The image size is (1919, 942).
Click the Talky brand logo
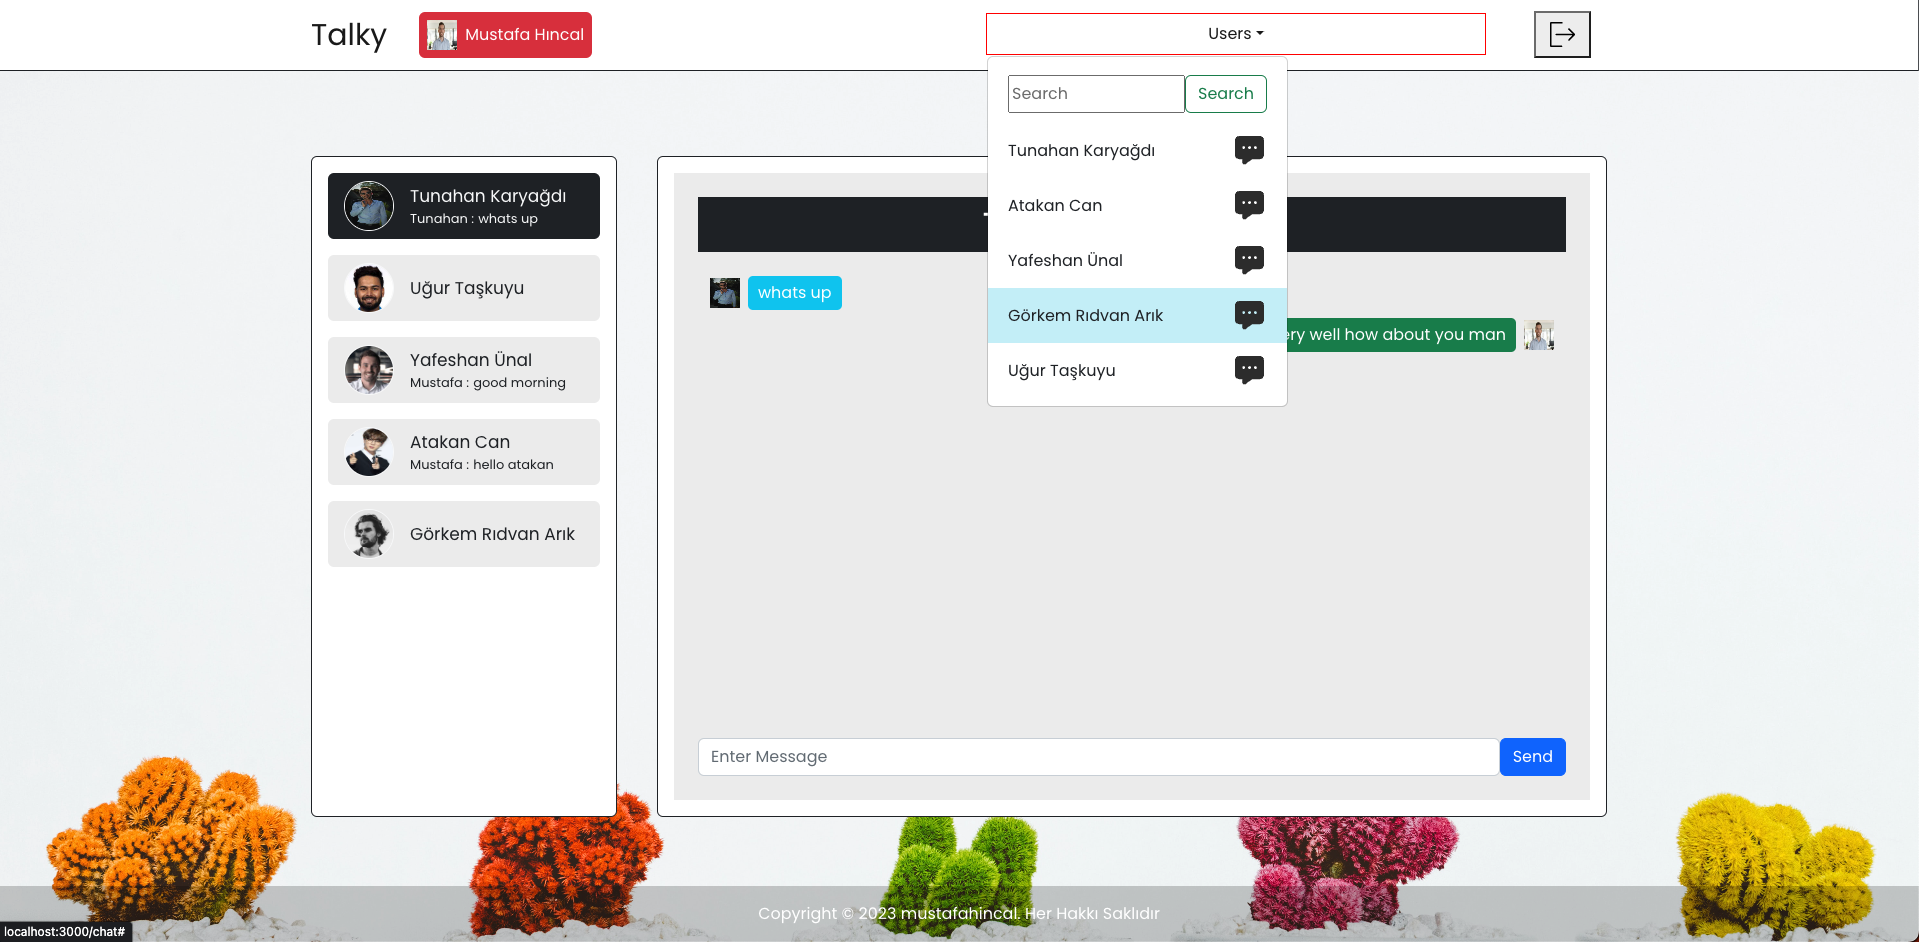[x=349, y=35]
